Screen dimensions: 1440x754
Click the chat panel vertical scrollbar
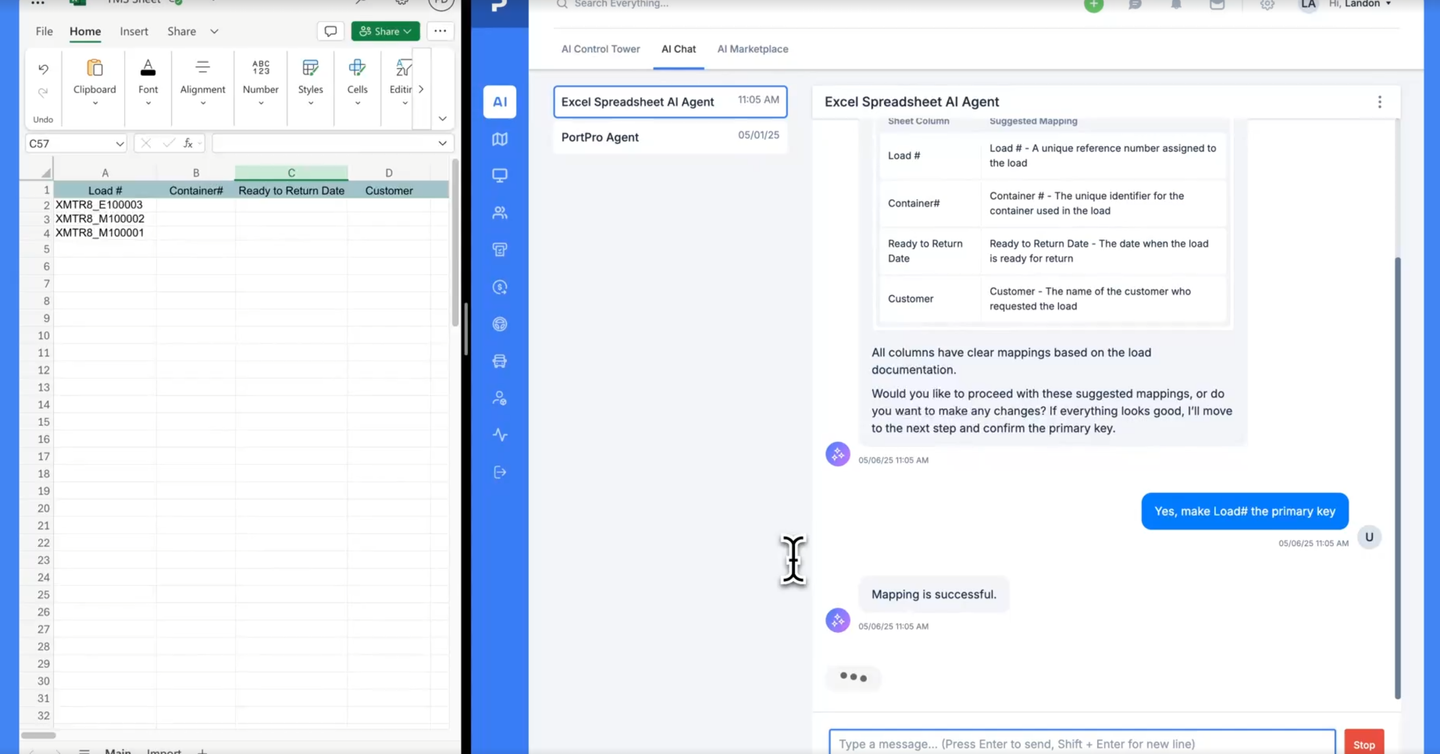point(1397,478)
